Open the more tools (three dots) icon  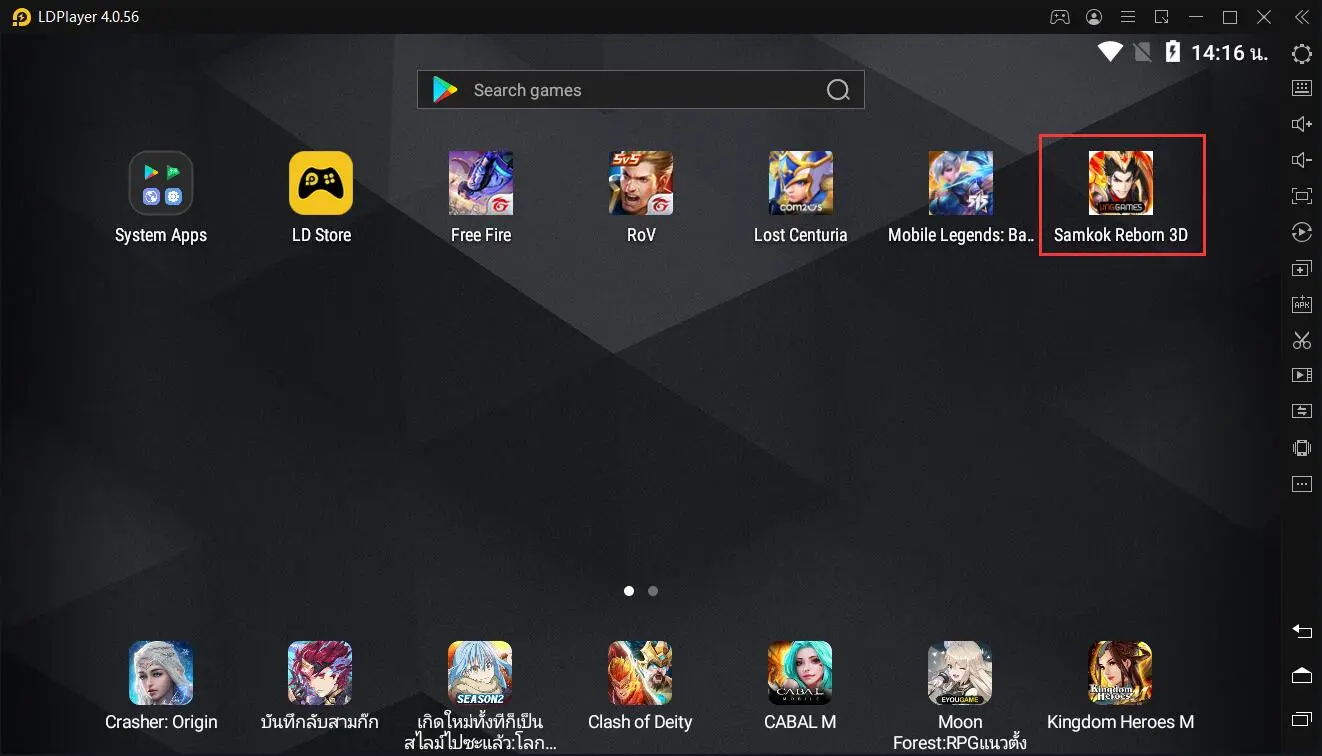click(x=1301, y=484)
